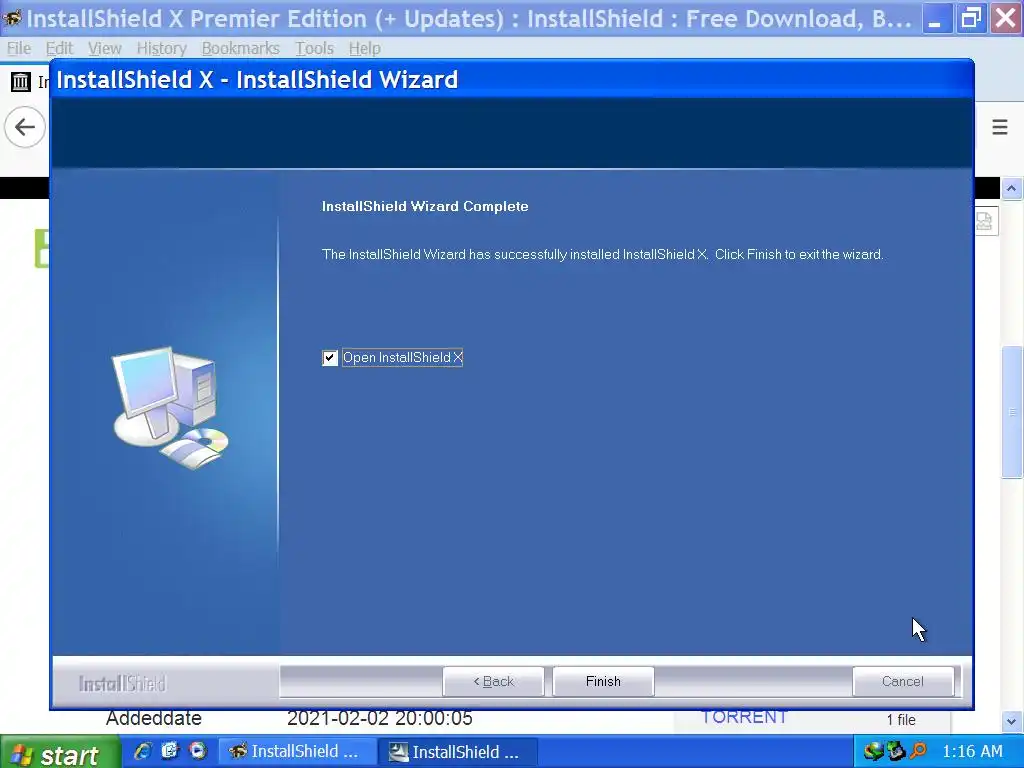The height and width of the screenshot is (768, 1024).
Task: Click the TORRENT download link
Action: 744,717
